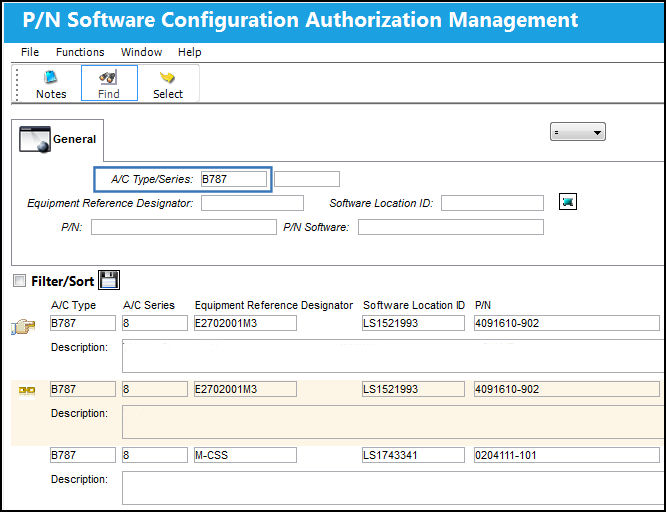Select first row E2702001M3 designator cell
The width and height of the screenshot is (666, 512).
coord(245,323)
